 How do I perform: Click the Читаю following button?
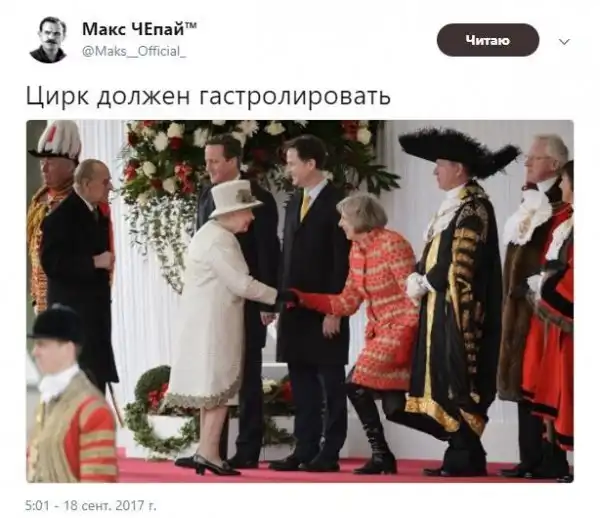click(488, 40)
